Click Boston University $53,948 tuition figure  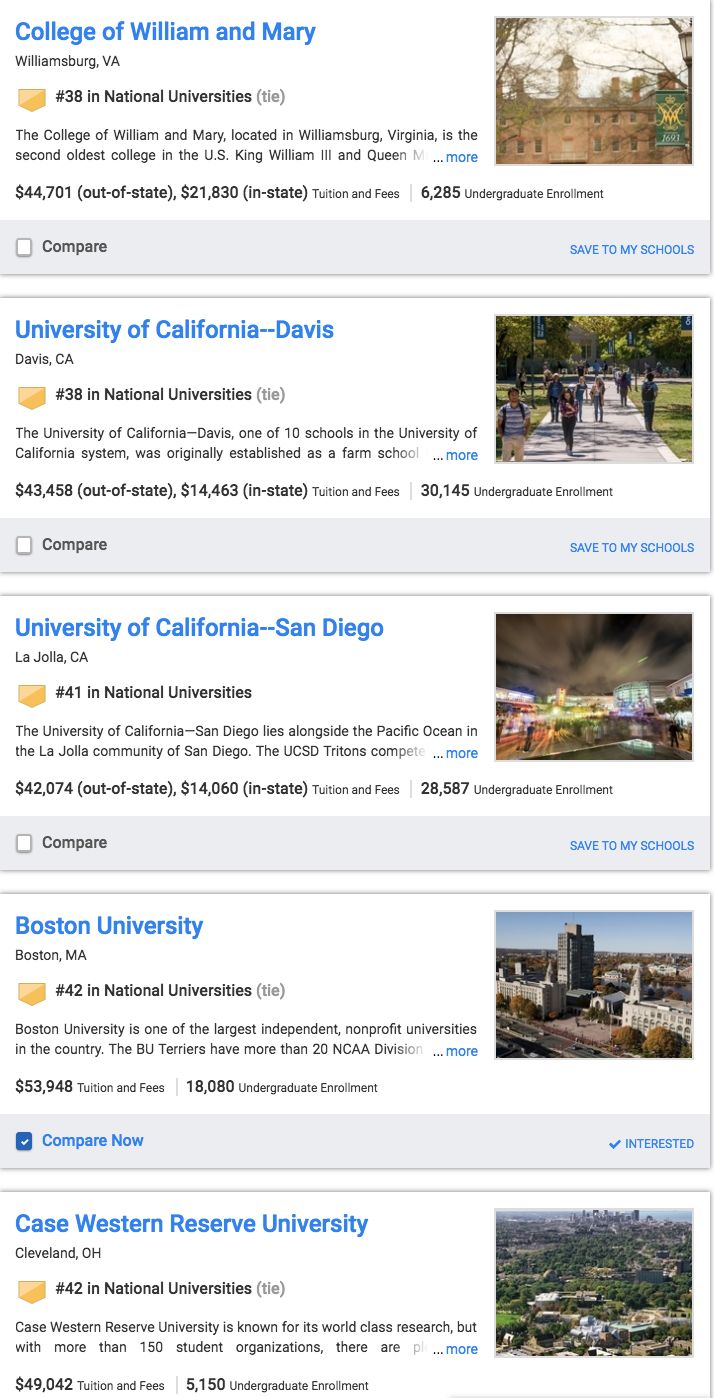[x=44, y=1086]
